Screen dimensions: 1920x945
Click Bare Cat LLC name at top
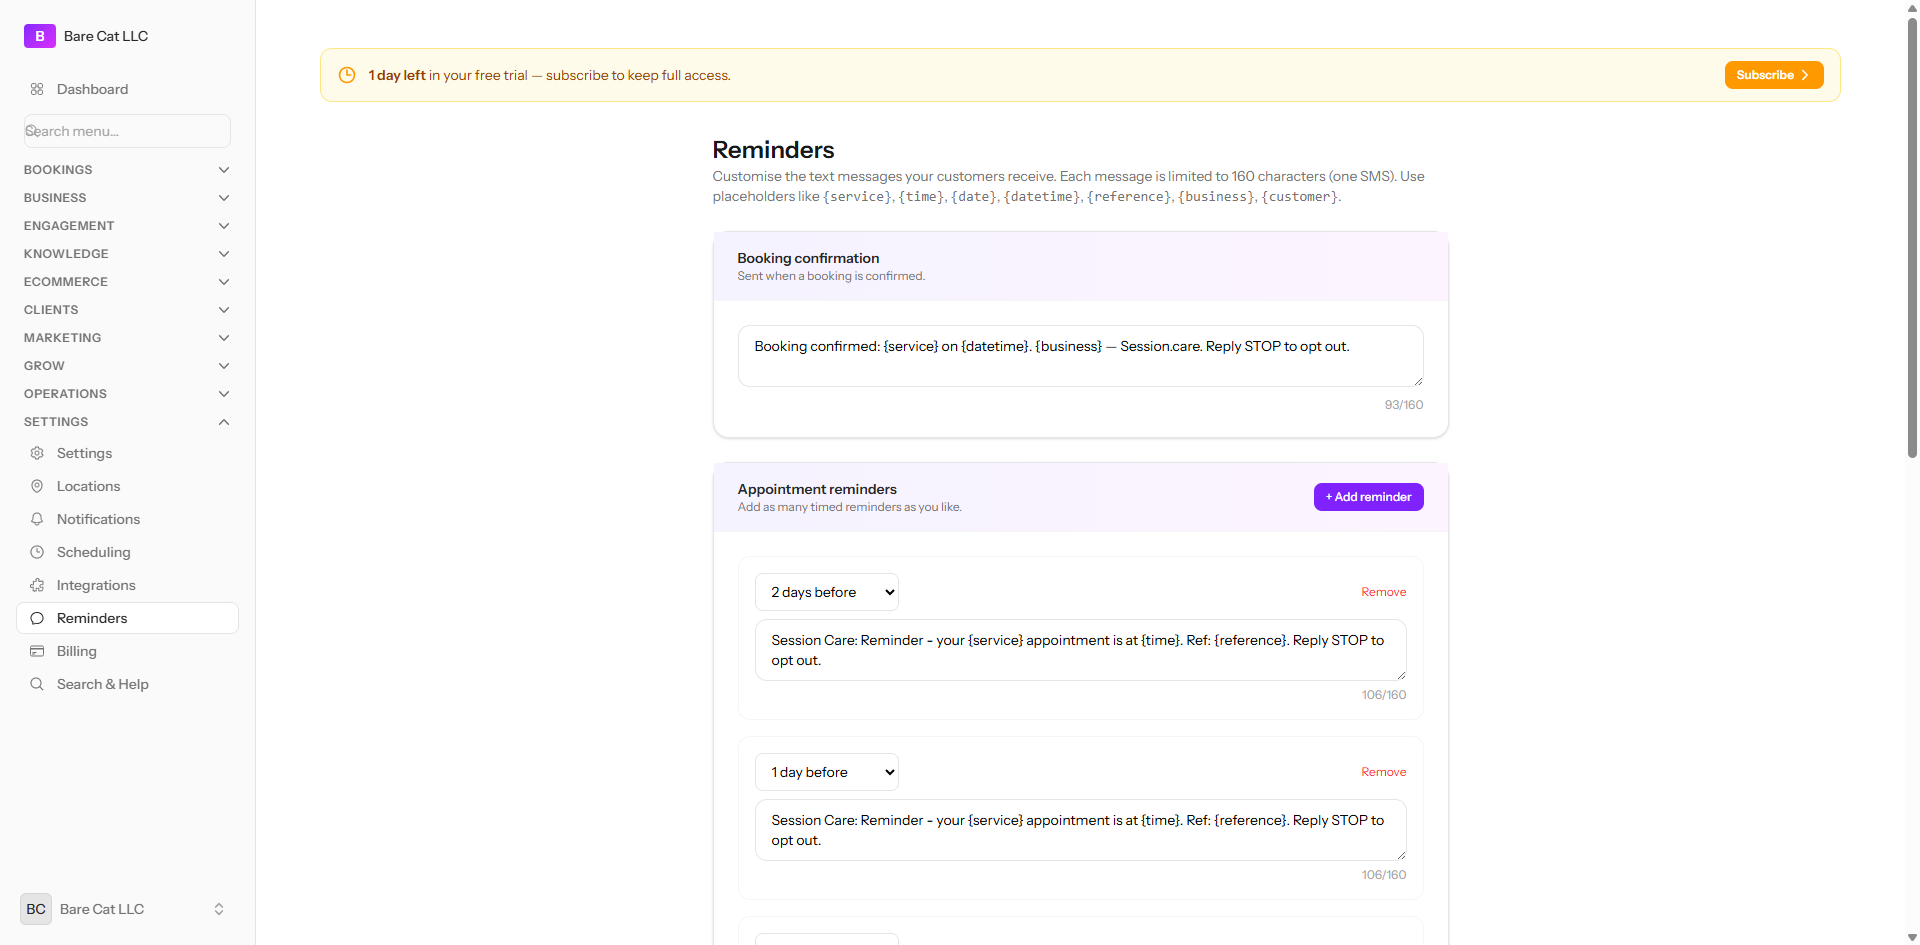click(x=106, y=36)
